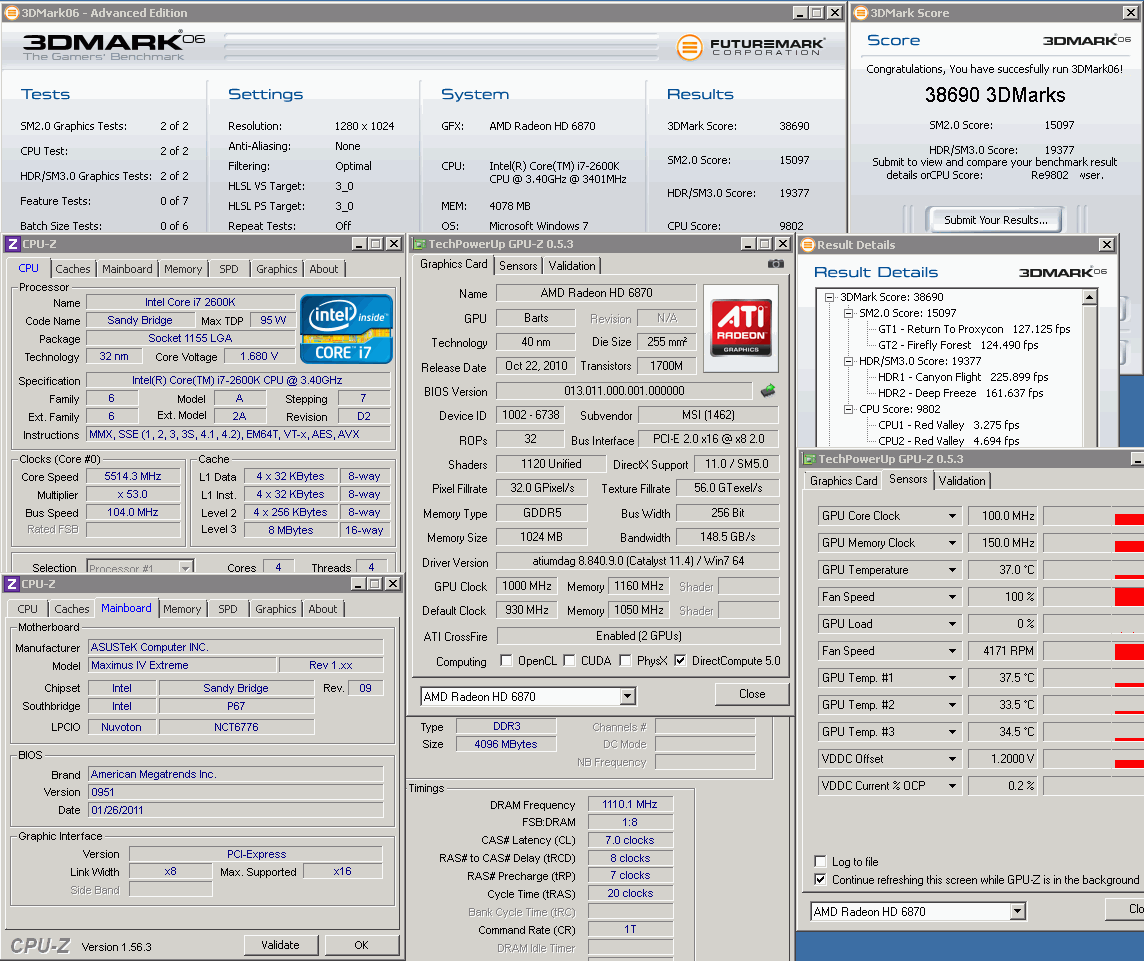
Task: Click the Futuremark Corporation logo
Action: coord(751,47)
